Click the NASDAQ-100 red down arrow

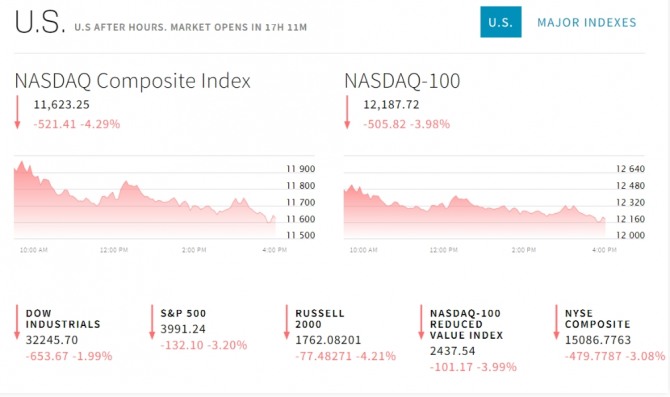tap(347, 112)
